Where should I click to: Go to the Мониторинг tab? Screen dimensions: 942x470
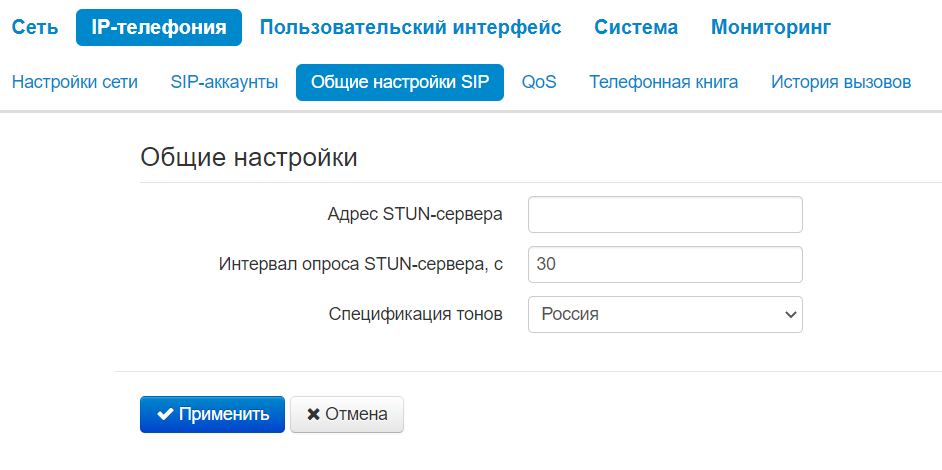(x=771, y=27)
